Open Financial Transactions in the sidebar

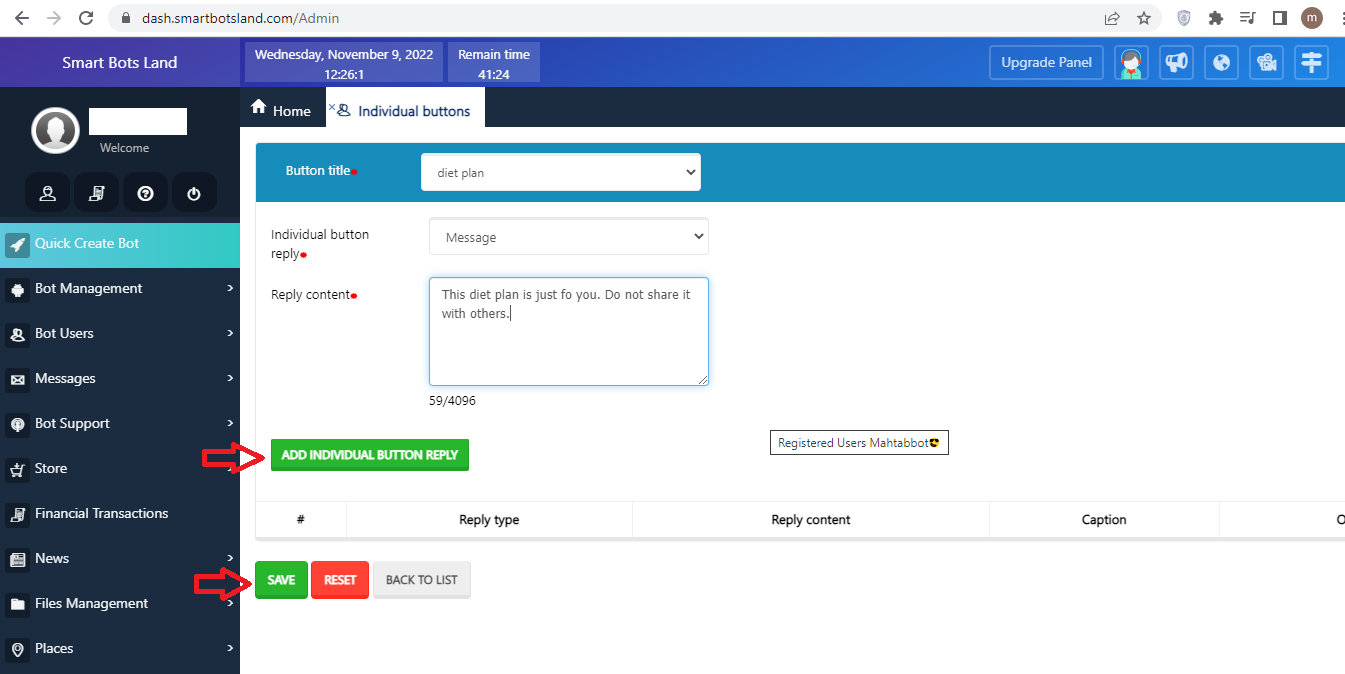120,513
